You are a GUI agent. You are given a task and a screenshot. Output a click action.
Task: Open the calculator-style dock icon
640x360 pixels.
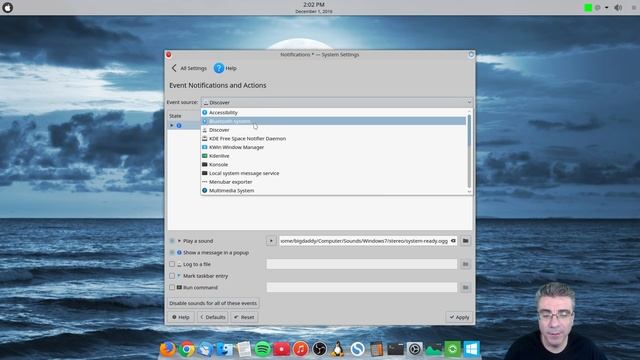click(376, 349)
